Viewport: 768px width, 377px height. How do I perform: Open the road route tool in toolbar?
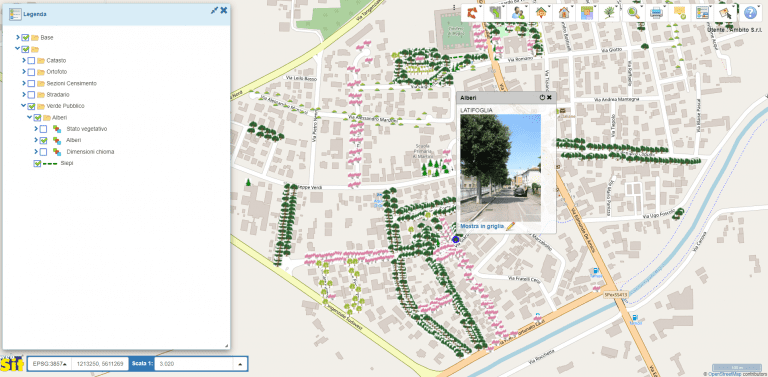coord(496,13)
